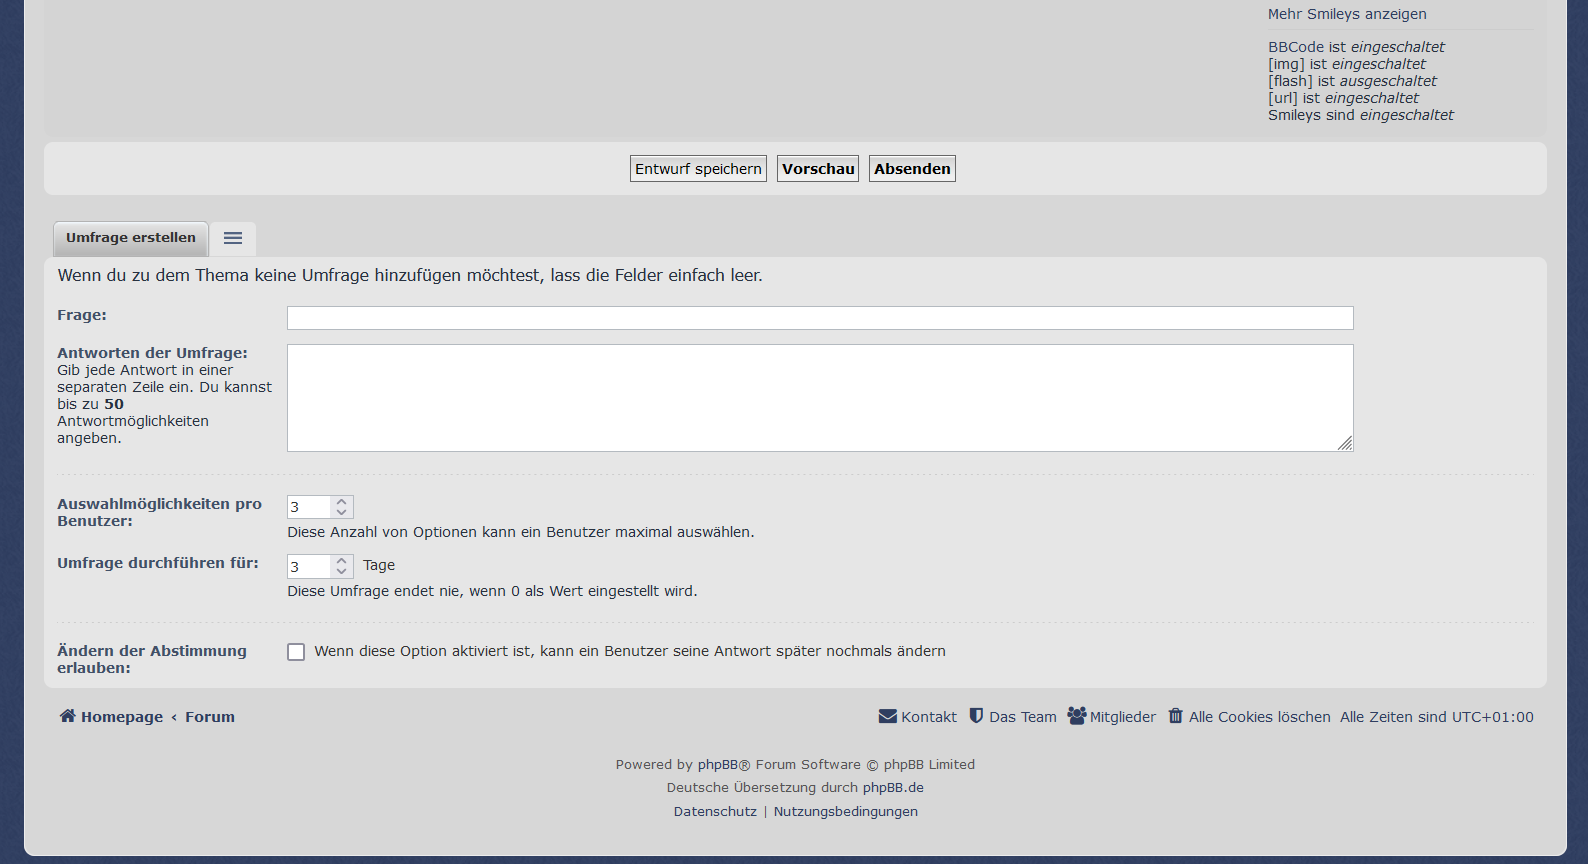Click into the Frage input field
1588x864 pixels.
tap(820, 318)
